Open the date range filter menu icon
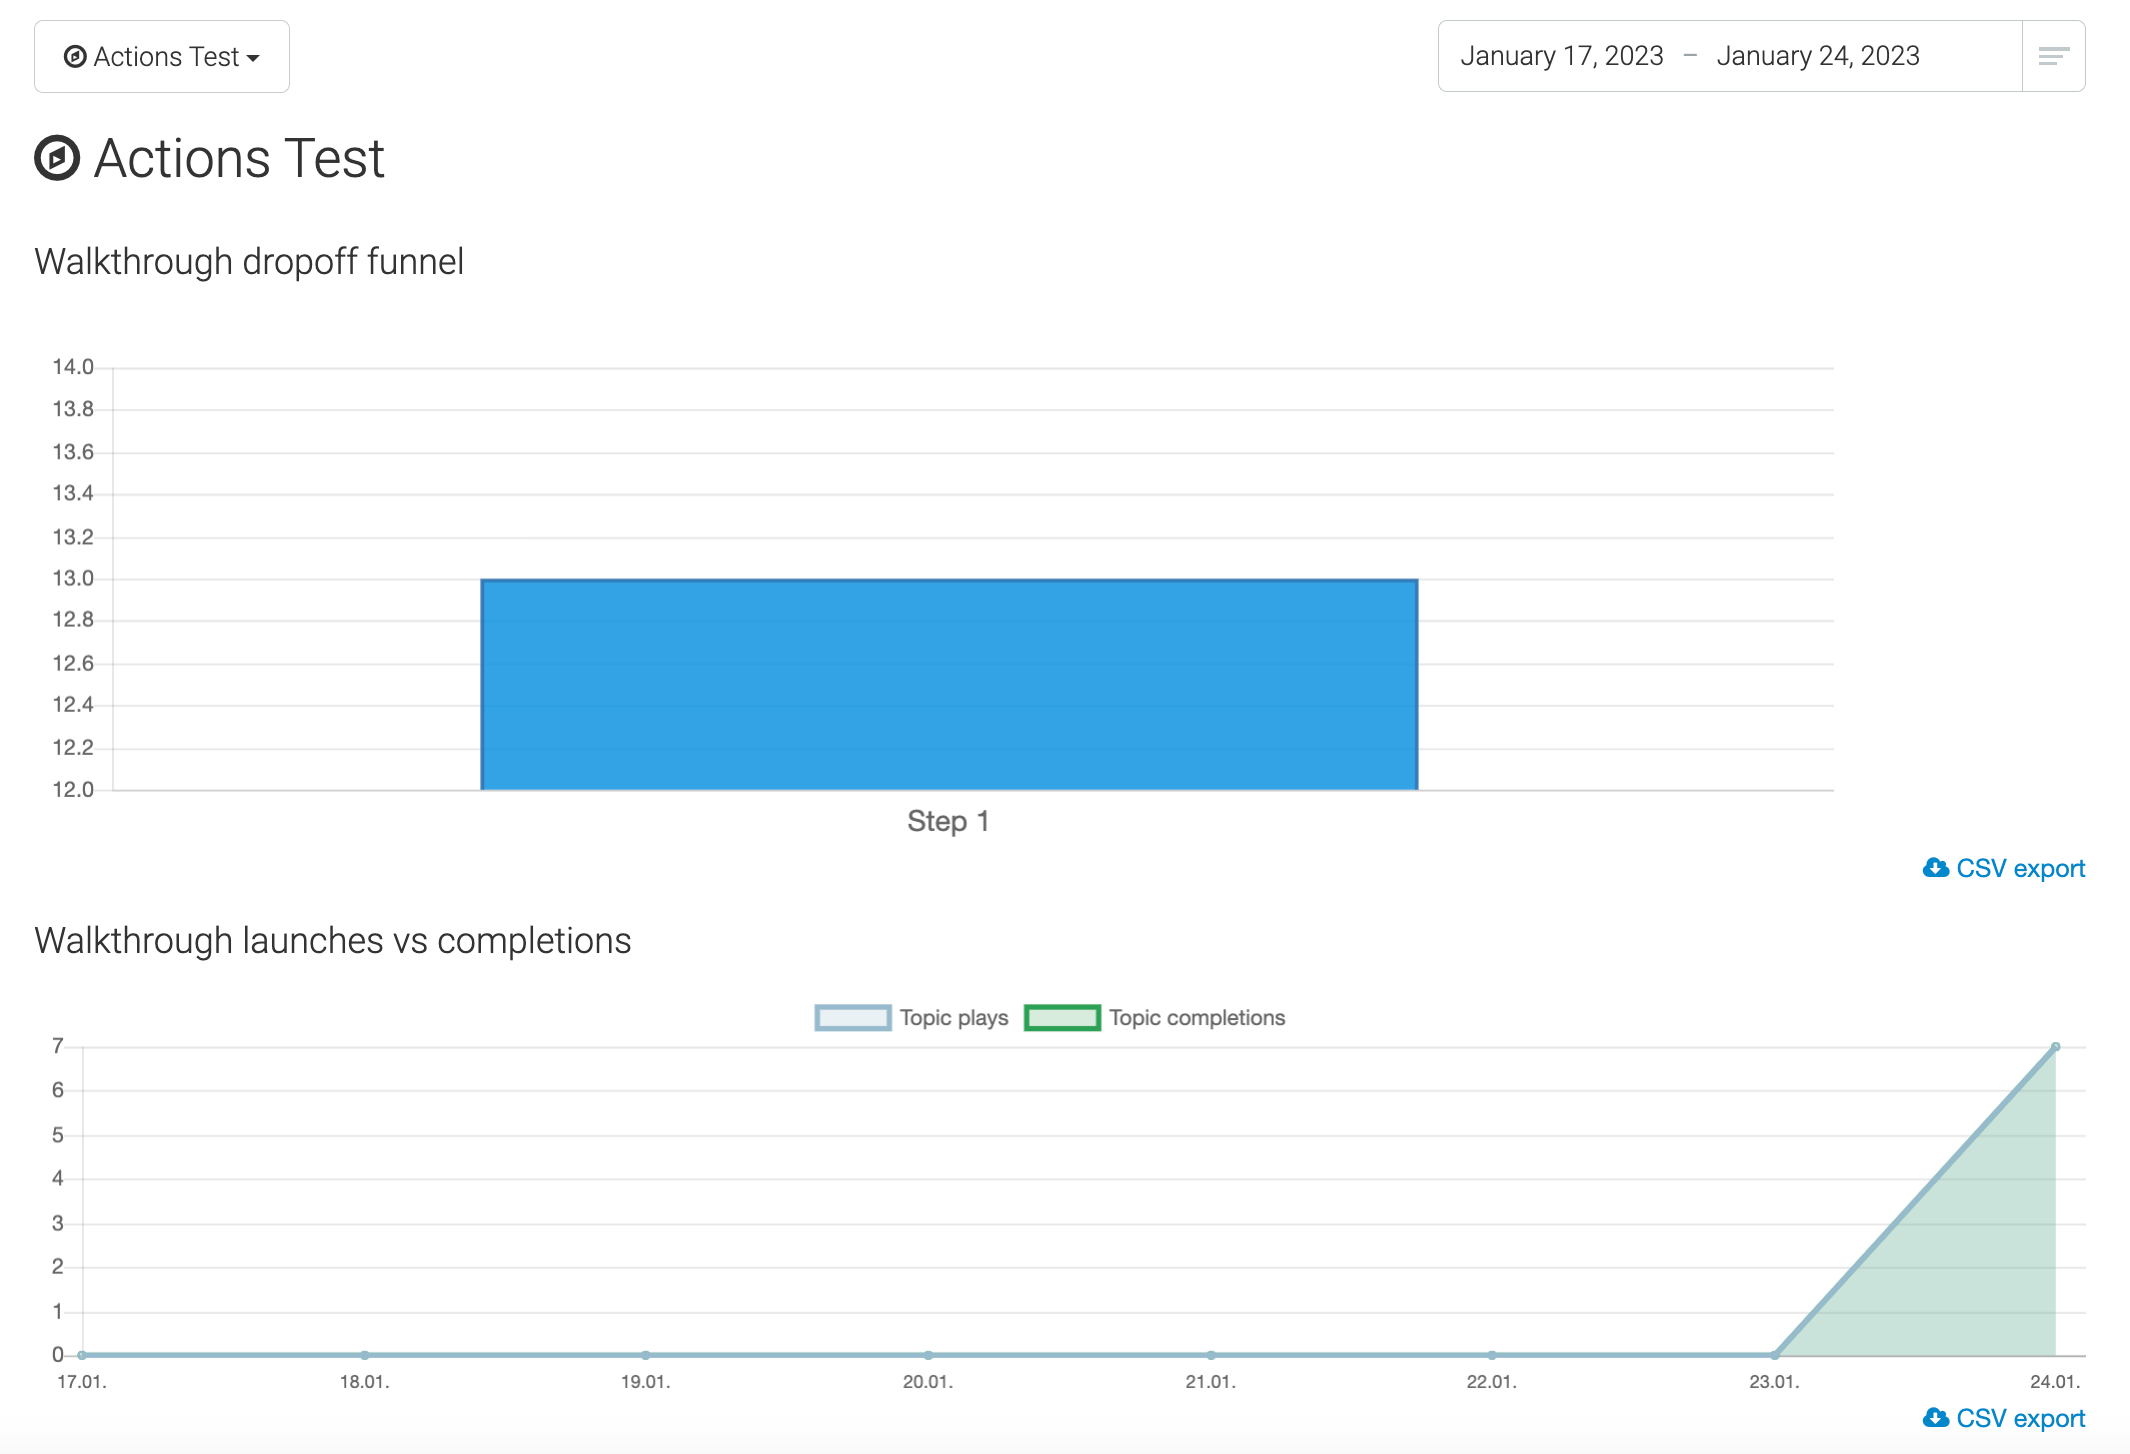2130x1454 pixels. [x=2053, y=56]
